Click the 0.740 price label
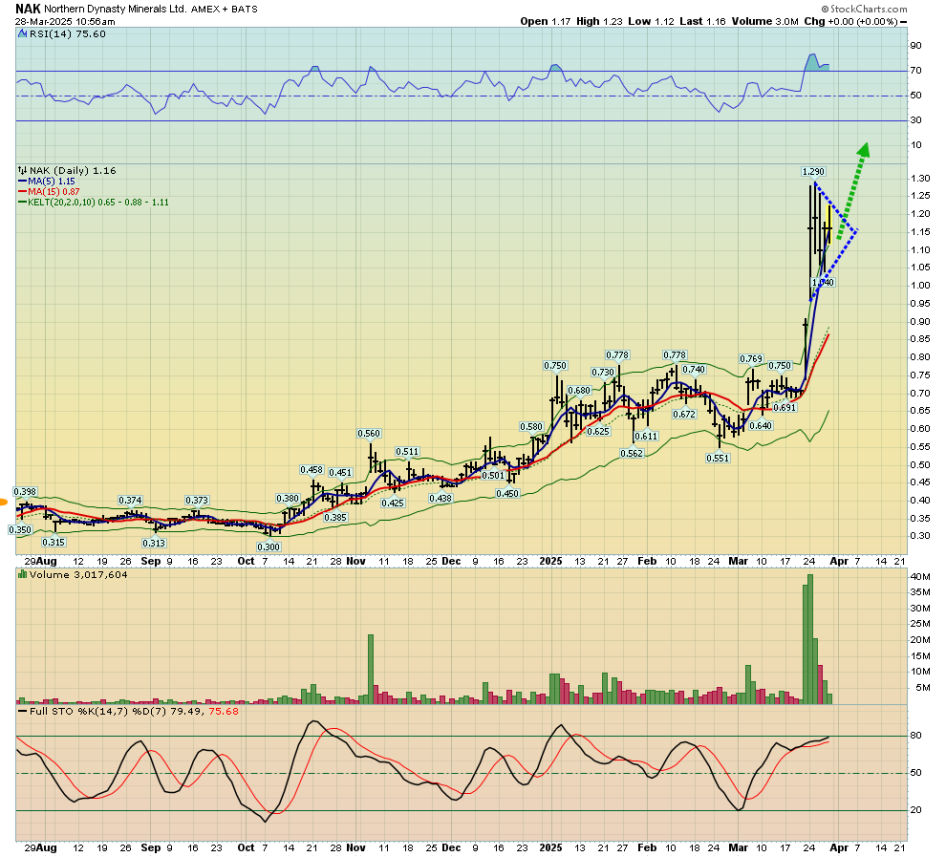The height and width of the screenshot is (857, 946). coord(694,369)
